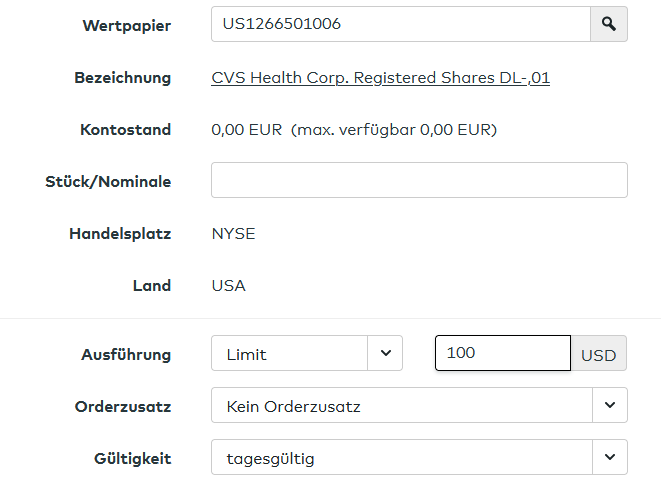Select the Ausführung label text
661x490 pixels.
(125, 354)
